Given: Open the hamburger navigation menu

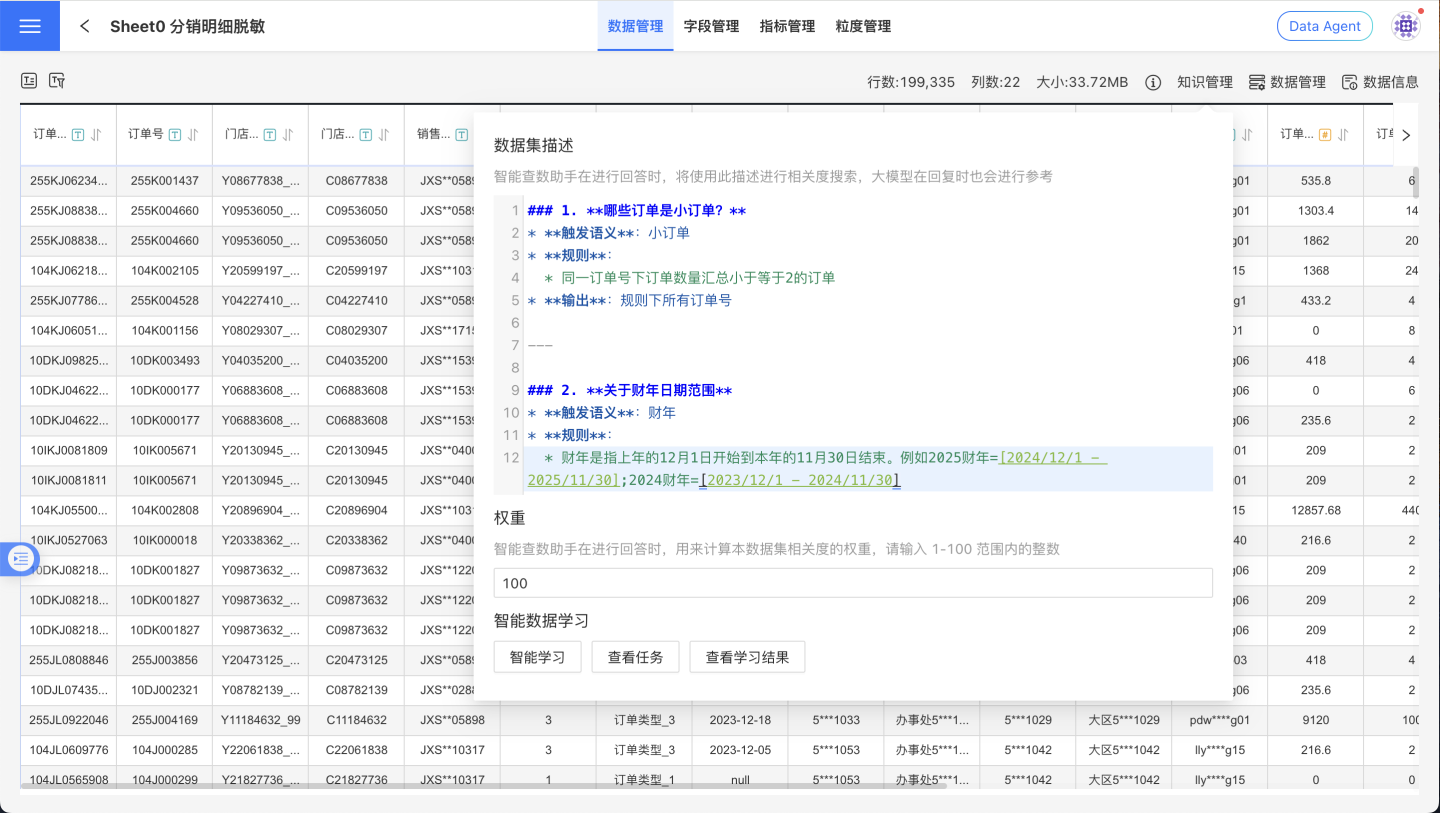Looking at the screenshot, I should point(29,25).
